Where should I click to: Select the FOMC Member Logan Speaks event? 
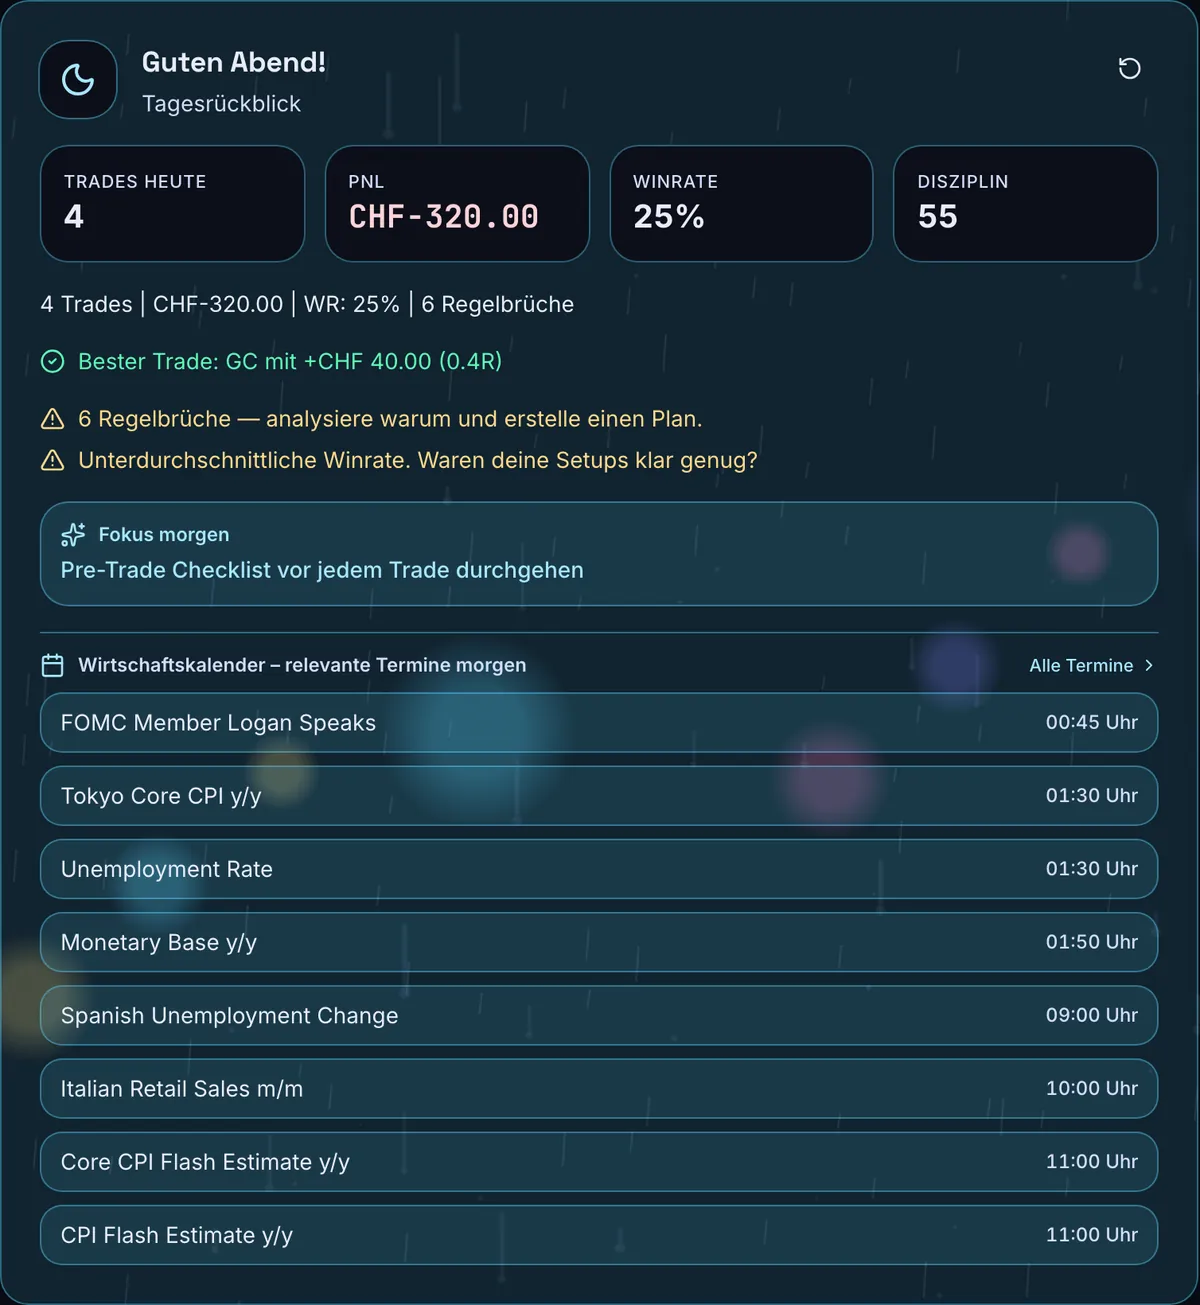point(599,723)
